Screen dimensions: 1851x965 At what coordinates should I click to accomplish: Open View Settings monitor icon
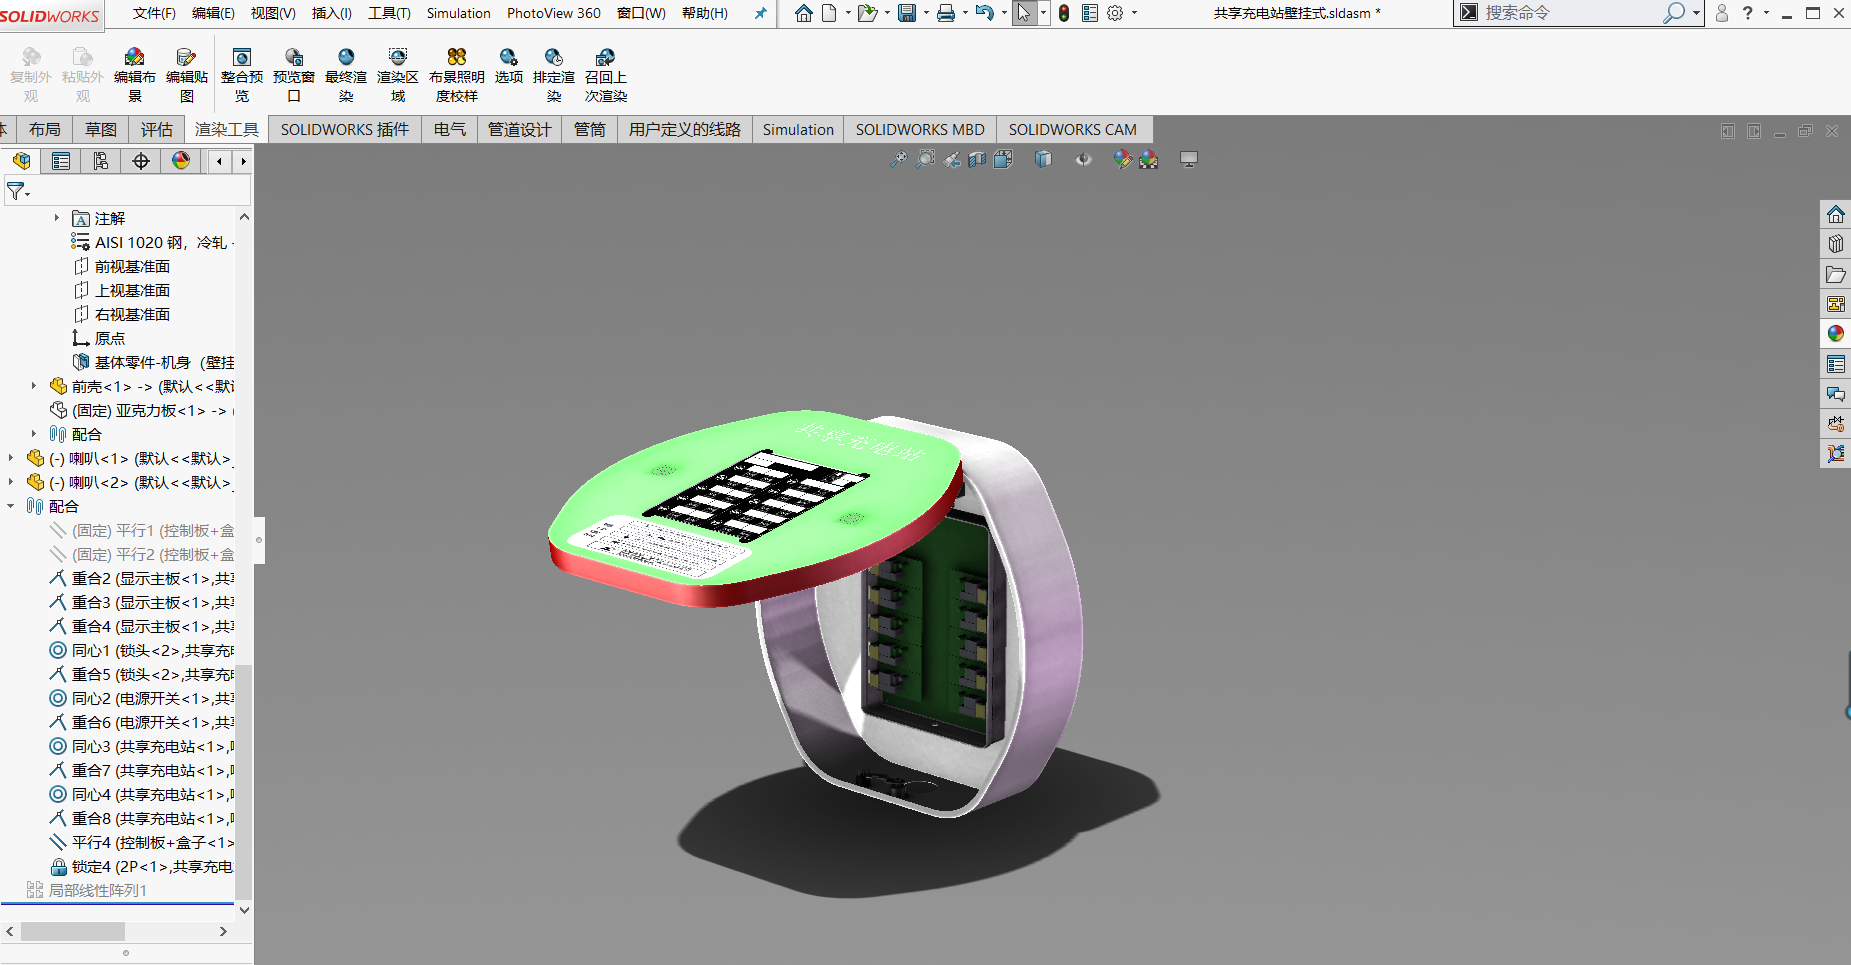click(1189, 159)
